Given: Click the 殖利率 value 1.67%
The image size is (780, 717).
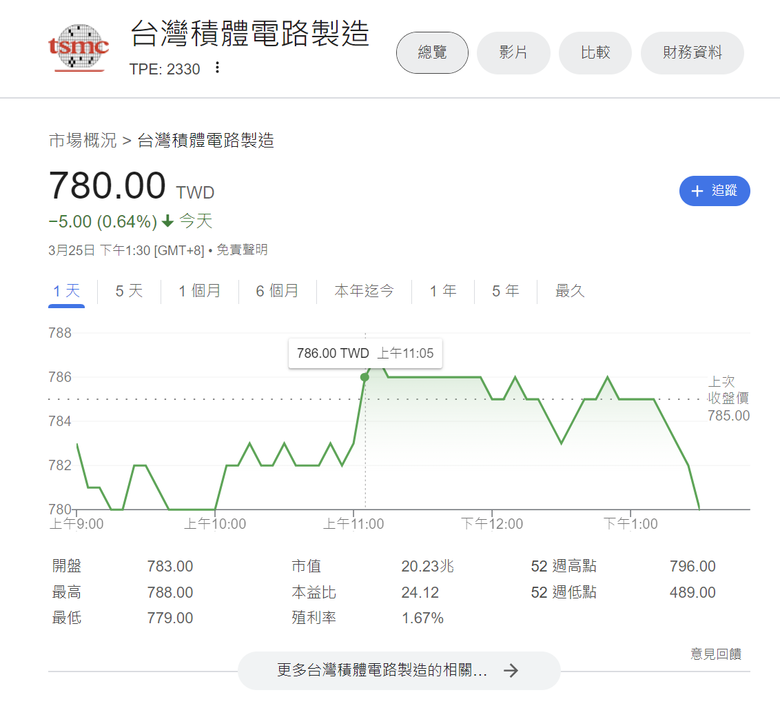Looking at the screenshot, I should 422,618.
